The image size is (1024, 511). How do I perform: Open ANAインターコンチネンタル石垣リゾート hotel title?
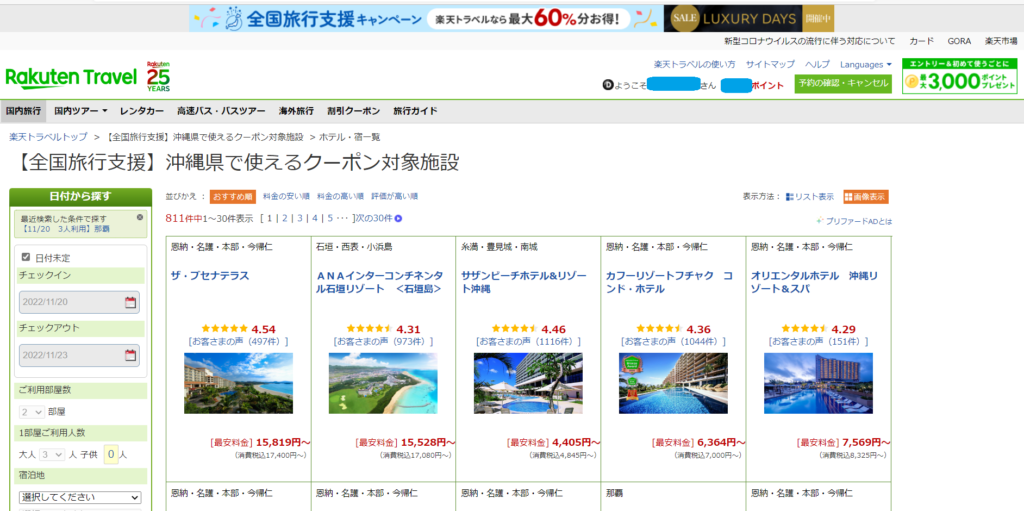pyautogui.click(x=379, y=282)
